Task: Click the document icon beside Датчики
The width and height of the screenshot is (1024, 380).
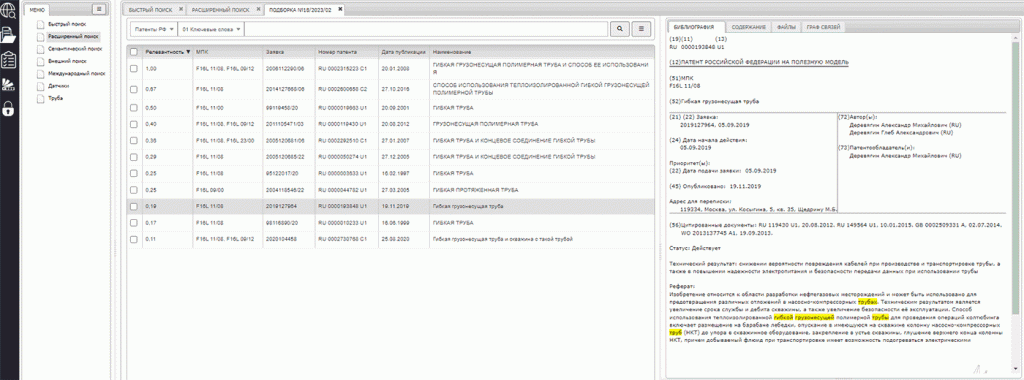Action: (41, 86)
